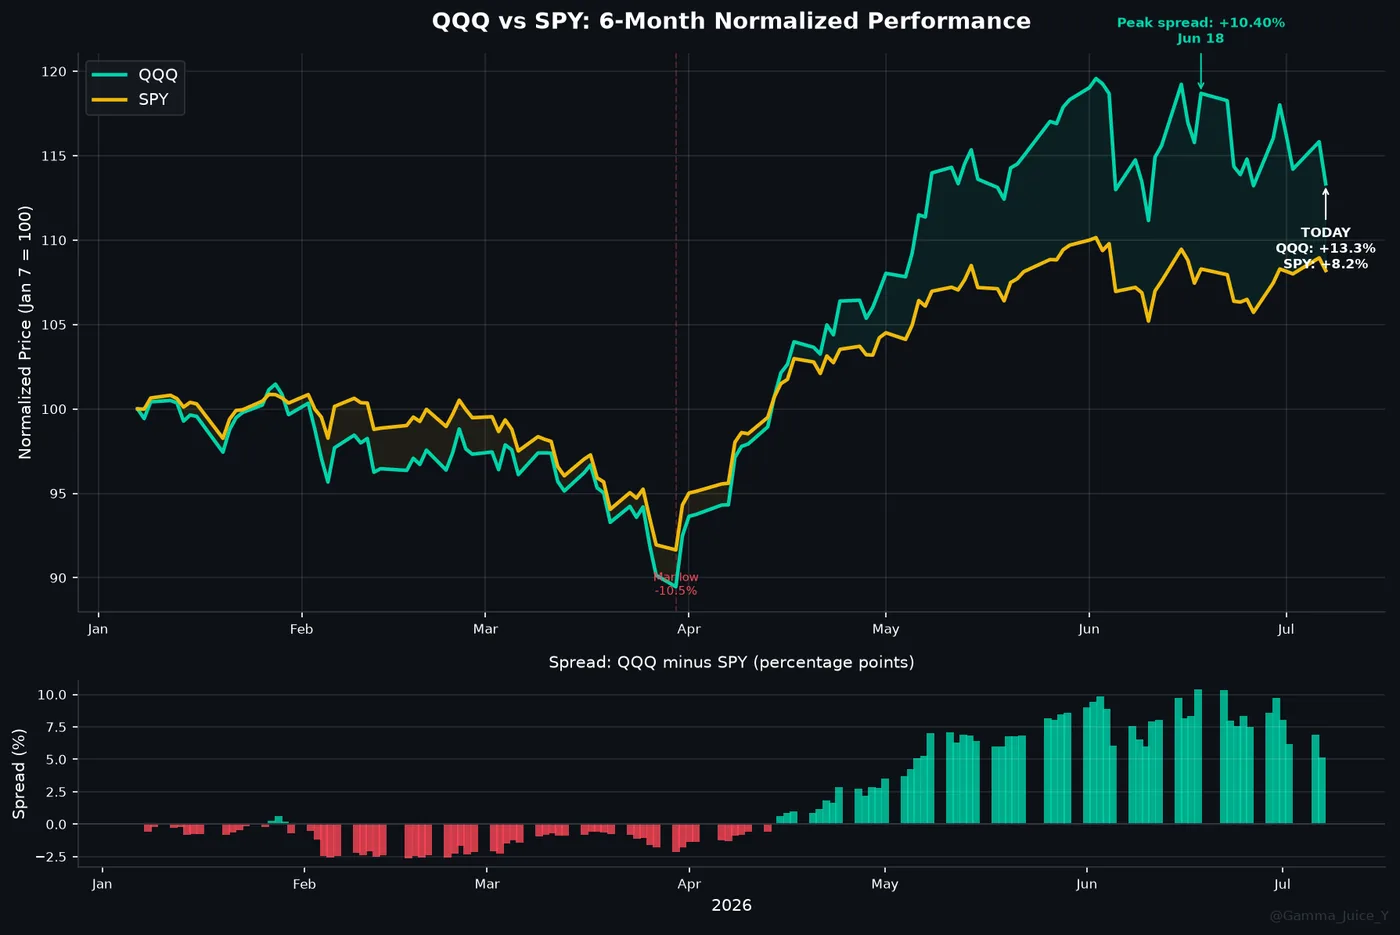Click the 10.0 tick on the spread axis
The height and width of the screenshot is (935, 1400).
pyautogui.click(x=52, y=695)
